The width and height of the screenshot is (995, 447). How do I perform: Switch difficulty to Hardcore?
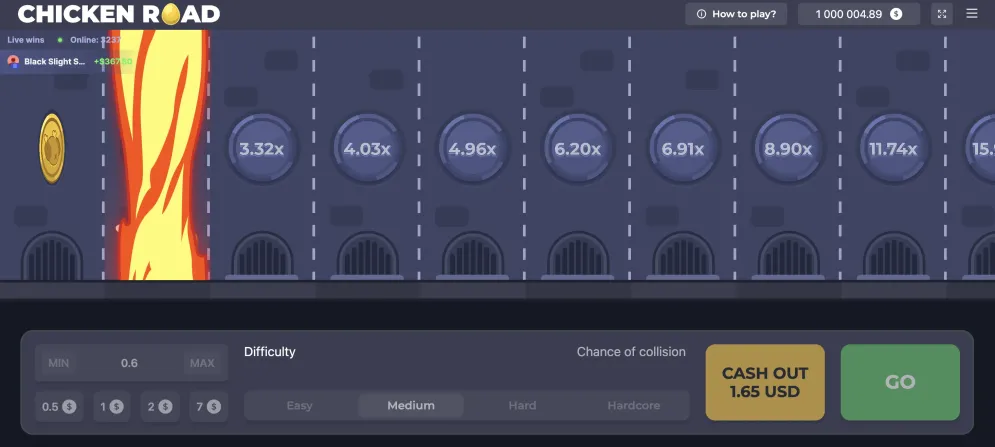point(634,405)
